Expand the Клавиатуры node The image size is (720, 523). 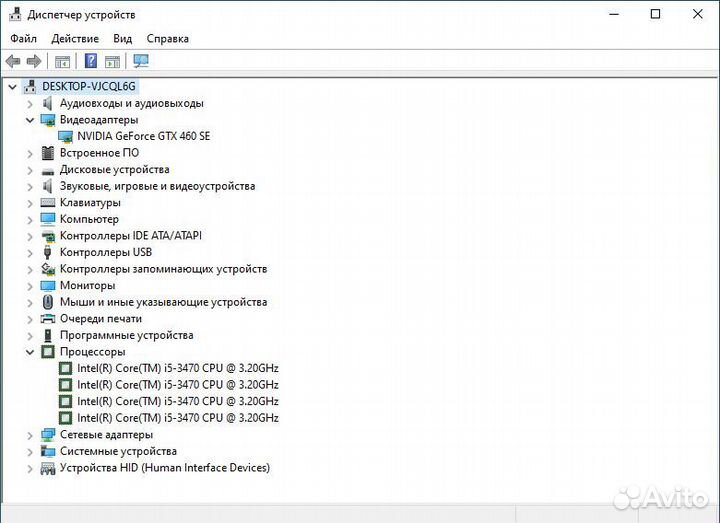click(30, 203)
